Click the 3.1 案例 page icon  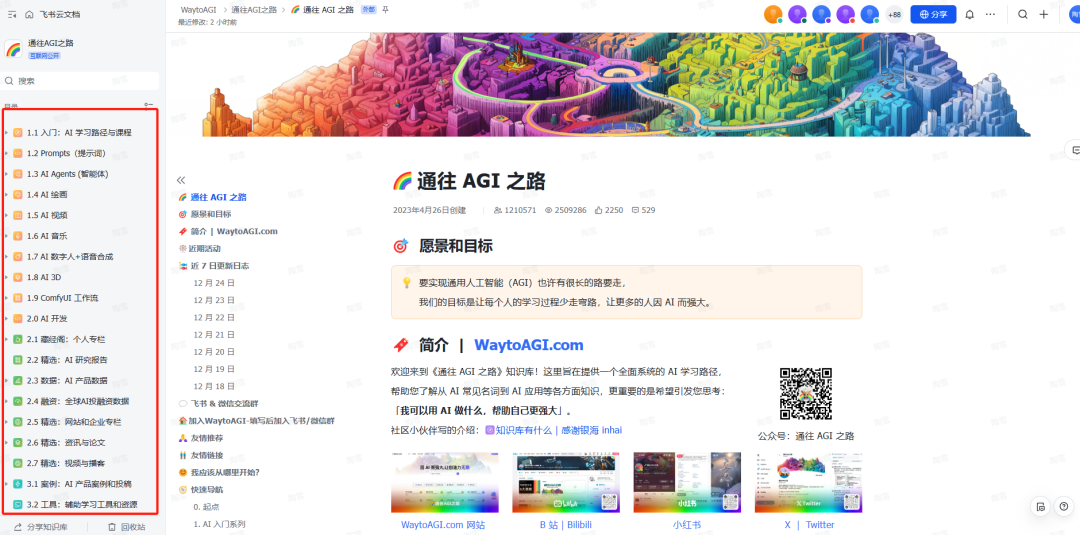point(18,483)
